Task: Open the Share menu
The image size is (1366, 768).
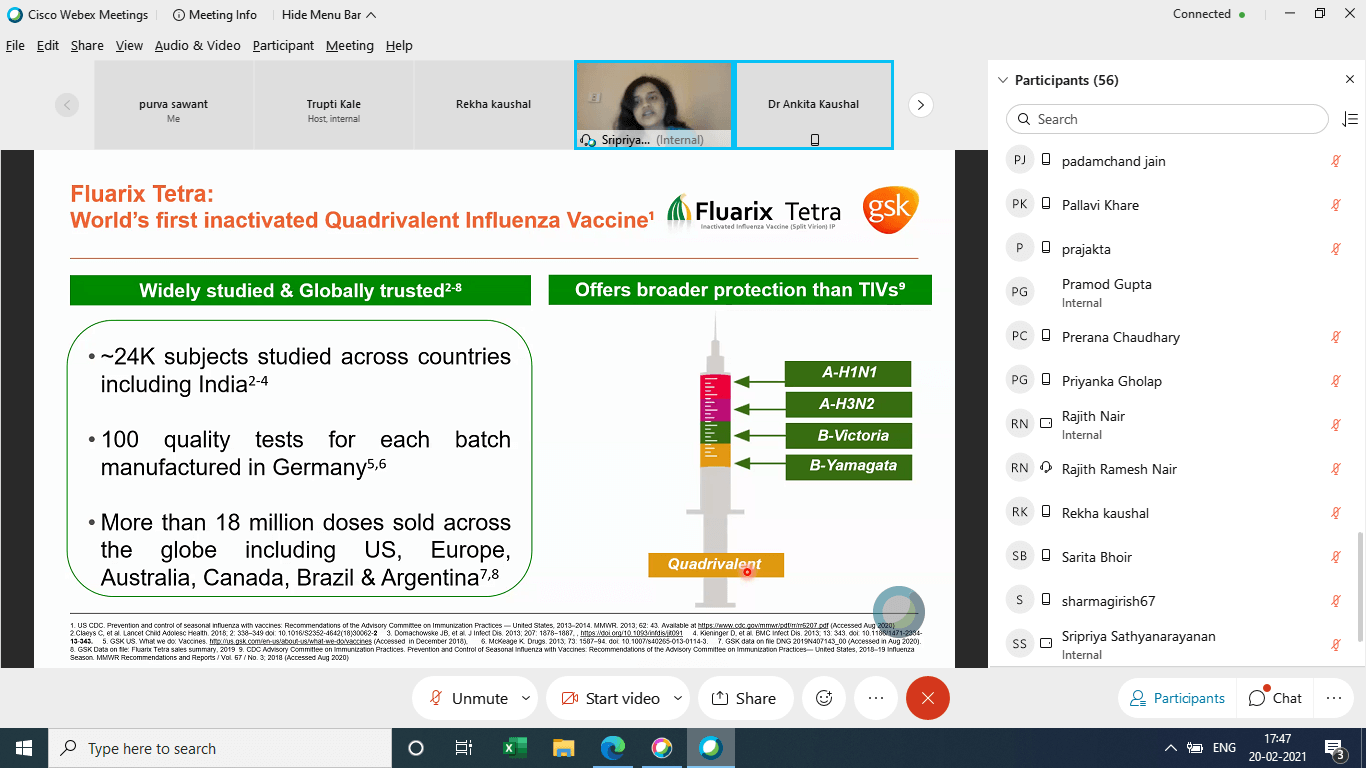Action: click(87, 45)
